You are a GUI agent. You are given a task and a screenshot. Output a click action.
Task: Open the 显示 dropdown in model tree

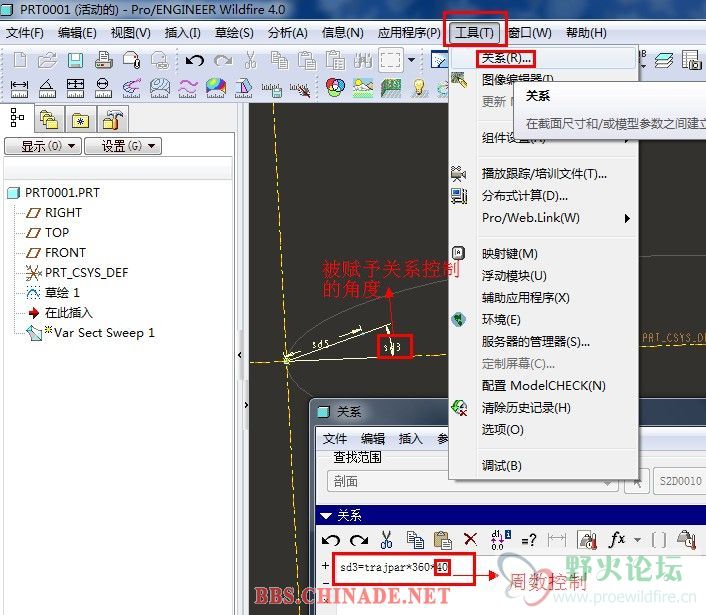43,146
